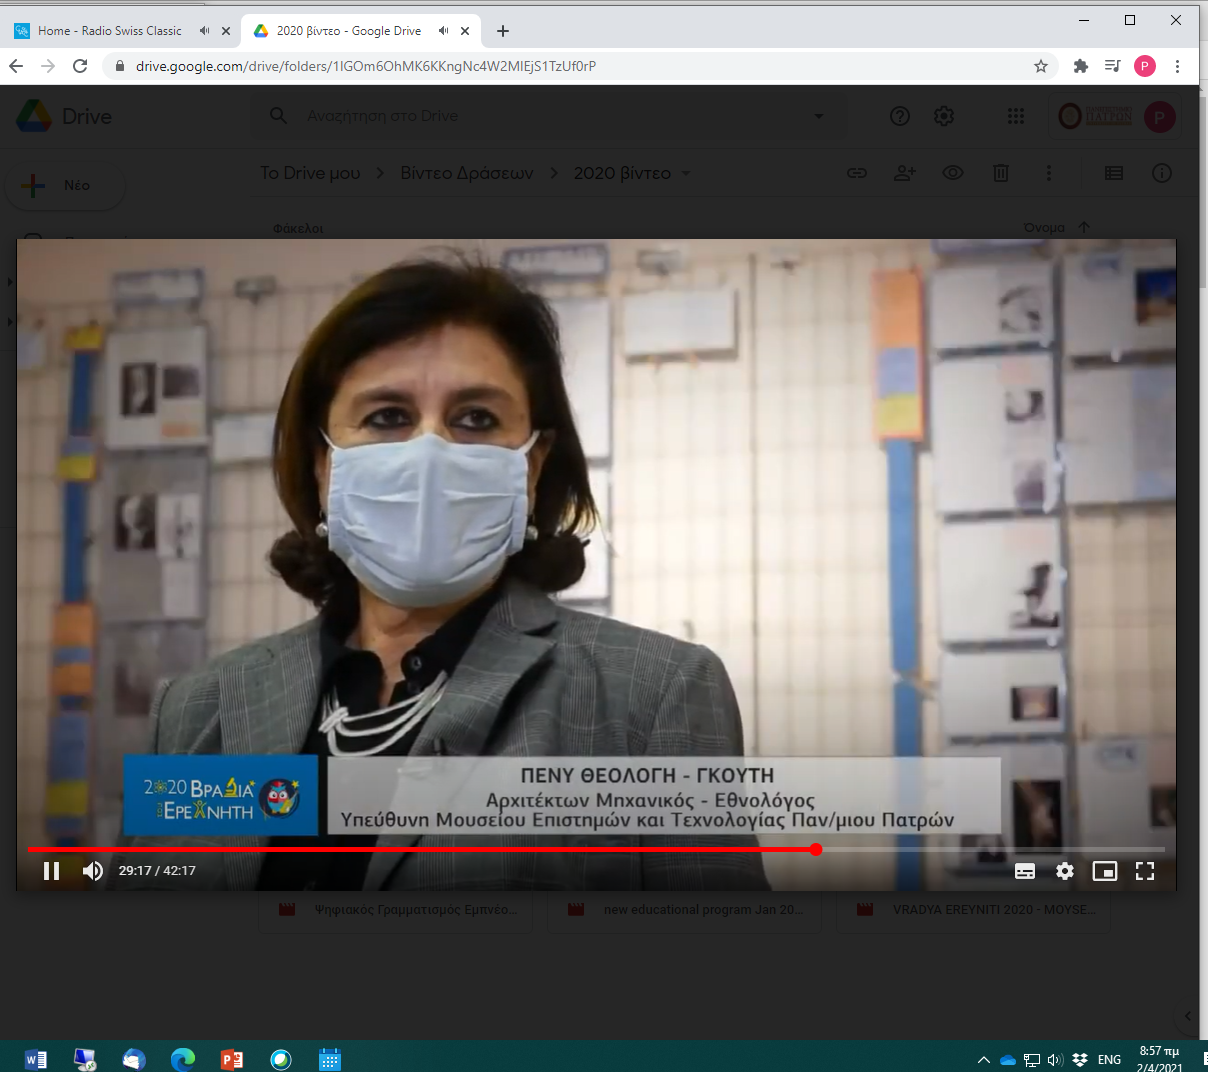Mute audio on the Google Drive tab
Screen dimensions: 1208x1072
click(443, 31)
